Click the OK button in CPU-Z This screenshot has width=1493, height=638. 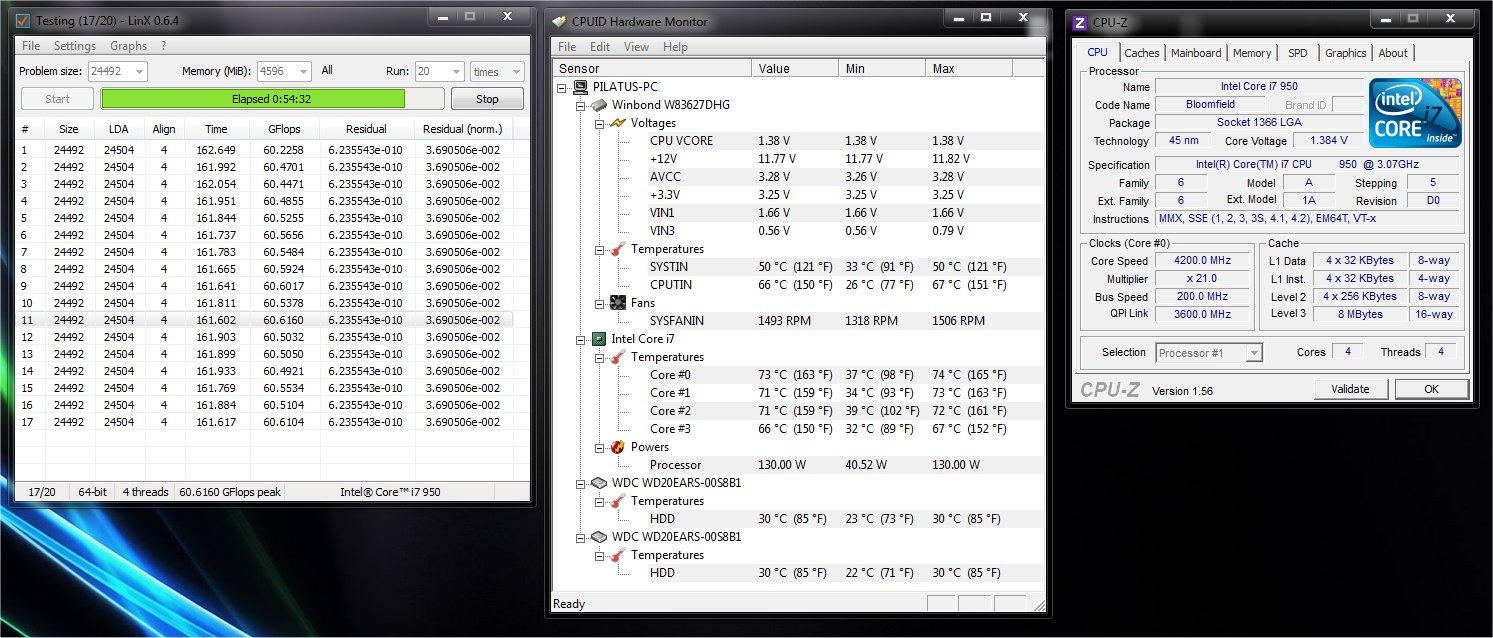point(1432,389)
